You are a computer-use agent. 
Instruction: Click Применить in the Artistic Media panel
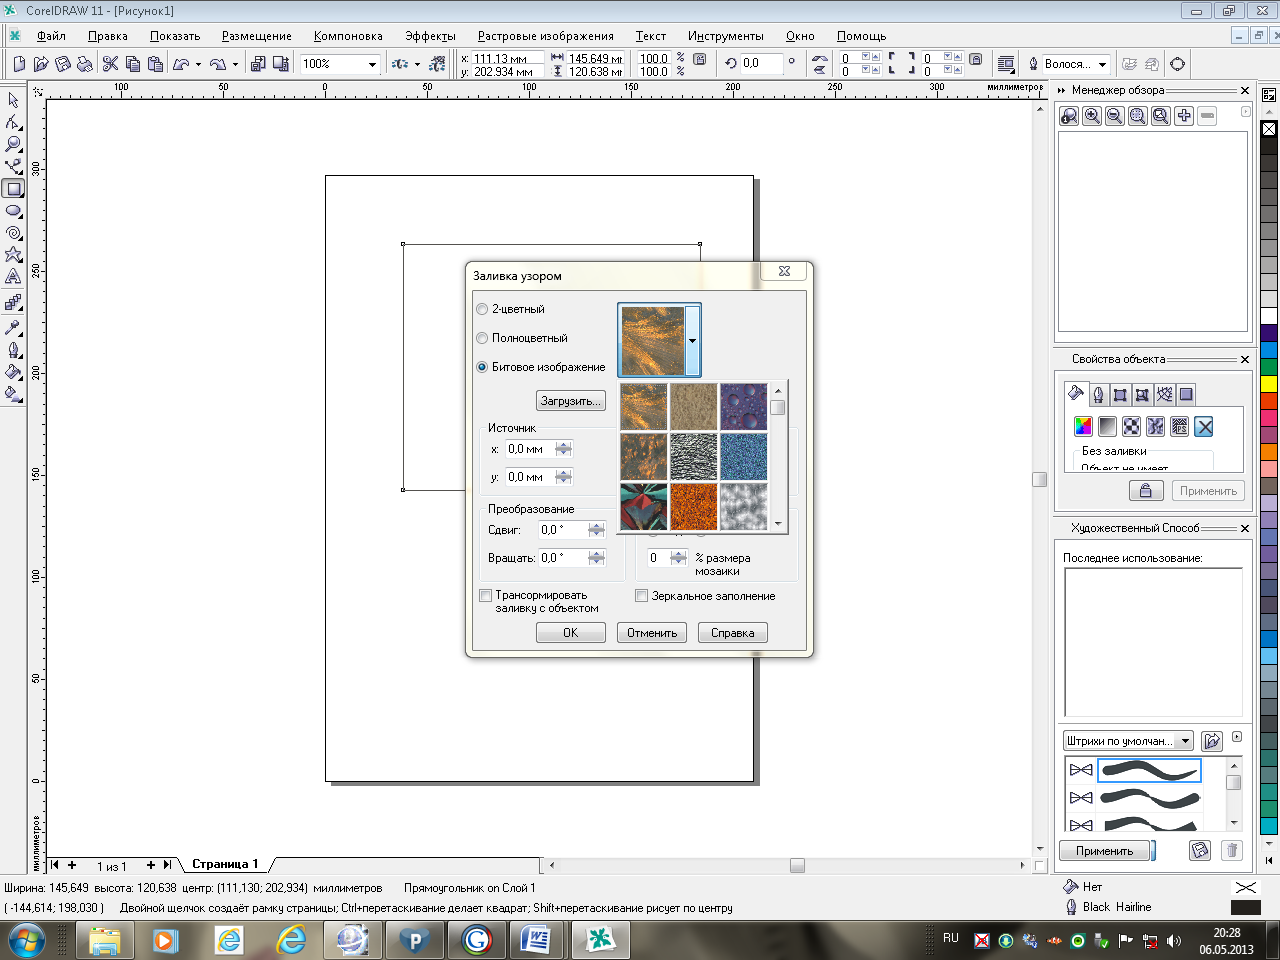pyautogui.click(x=1104, y=851)
